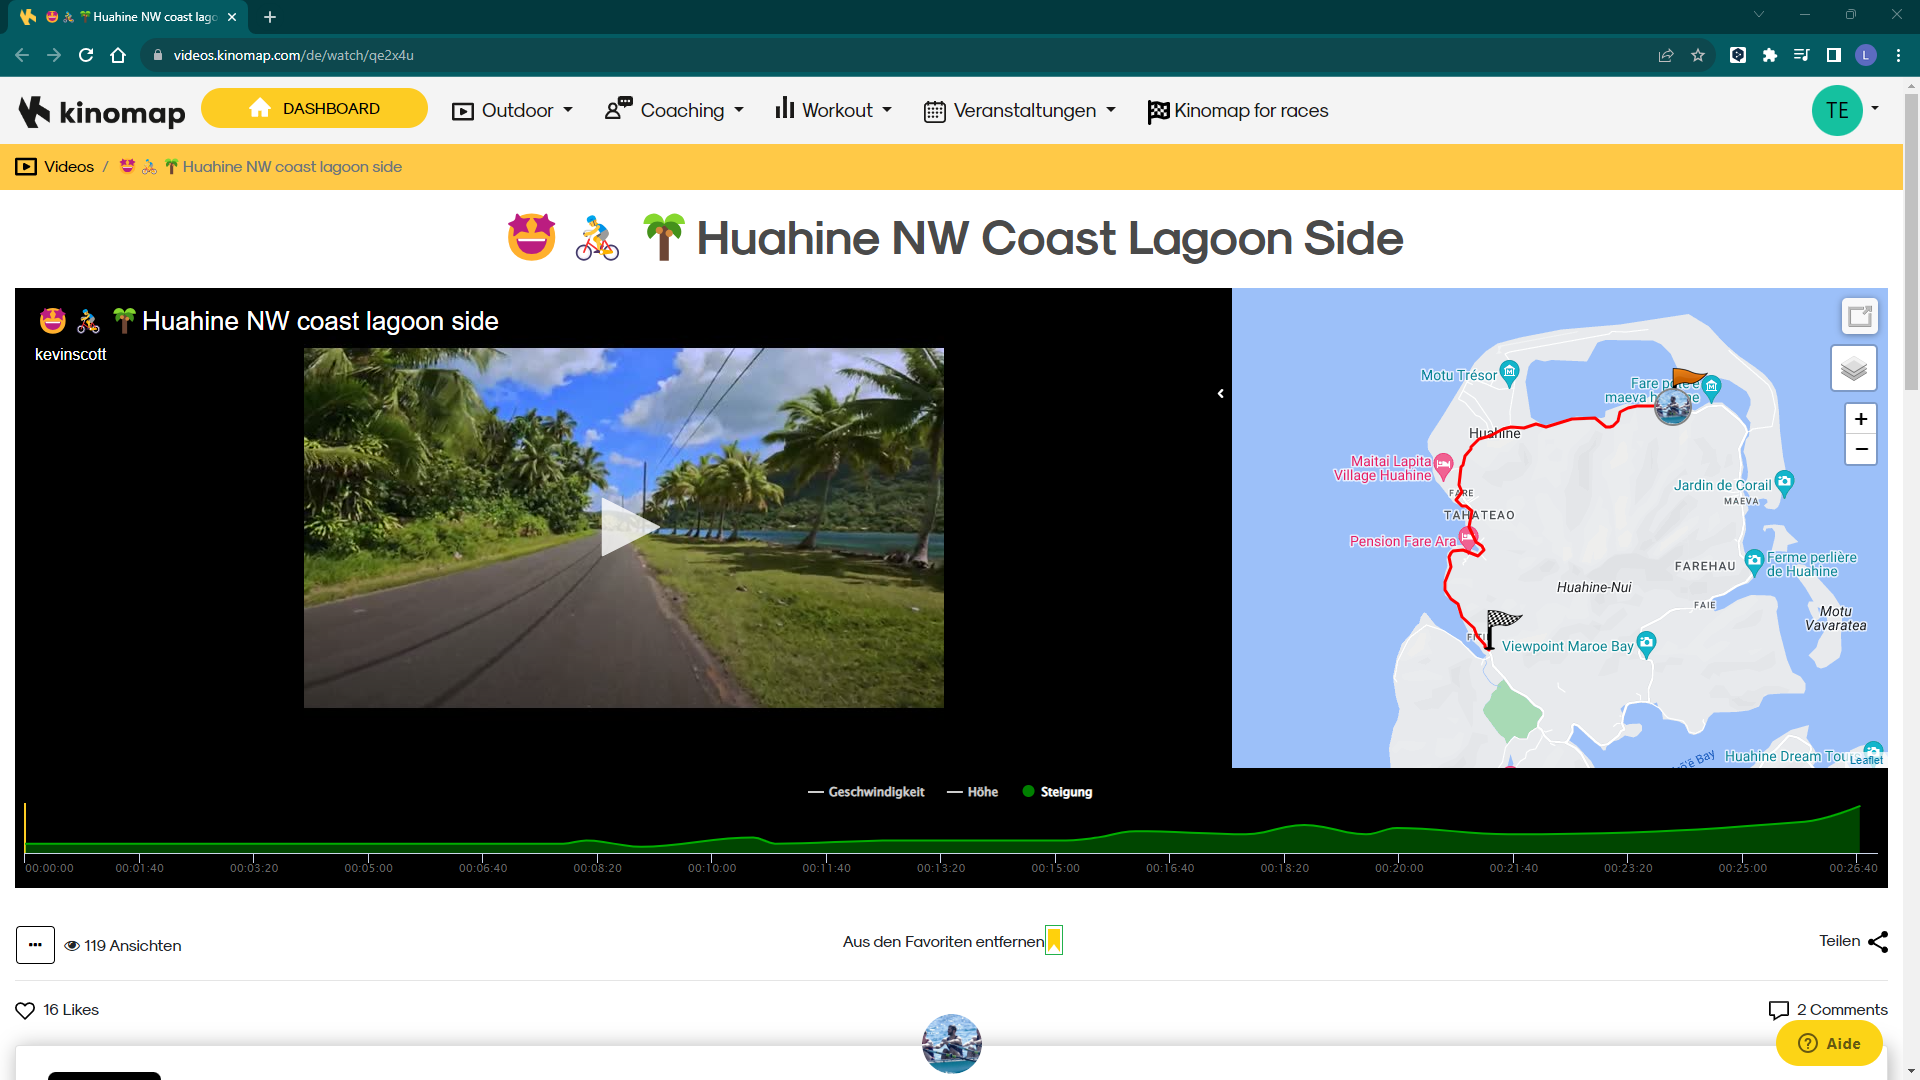Zoom in on the map
Screen dimensions: 1920x1080
tap(1861, 419)
